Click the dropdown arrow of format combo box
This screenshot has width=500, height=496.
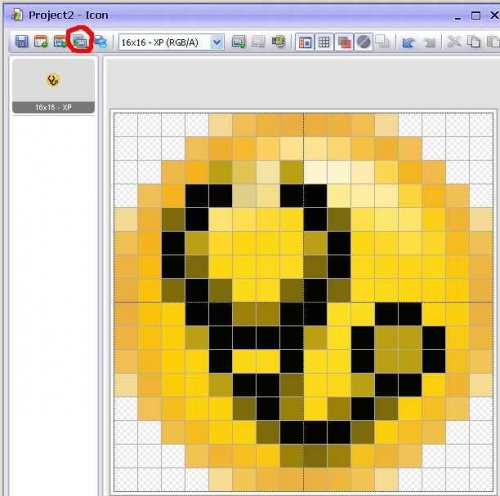(217, 43)
